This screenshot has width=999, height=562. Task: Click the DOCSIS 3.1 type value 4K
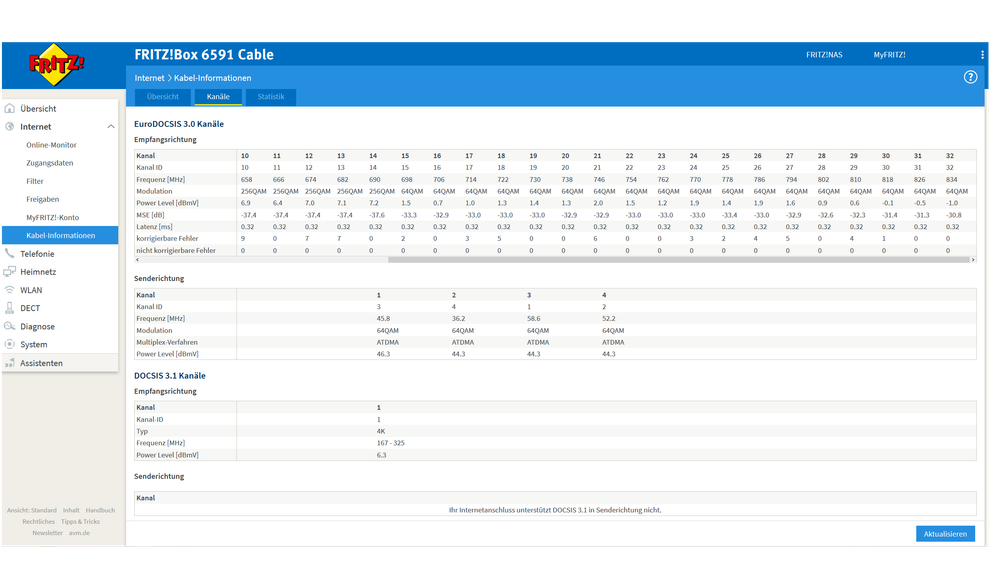point(380,431)
